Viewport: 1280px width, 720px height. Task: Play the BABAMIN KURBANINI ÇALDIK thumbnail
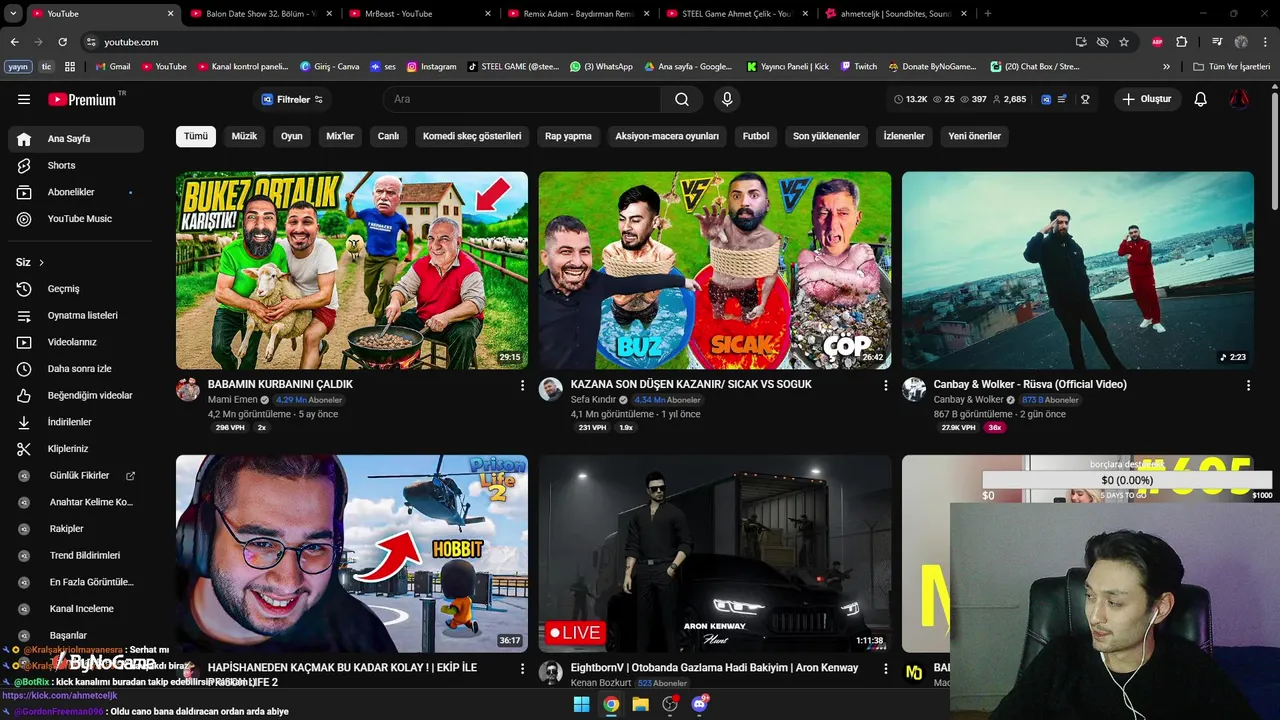tap(352, 270)
